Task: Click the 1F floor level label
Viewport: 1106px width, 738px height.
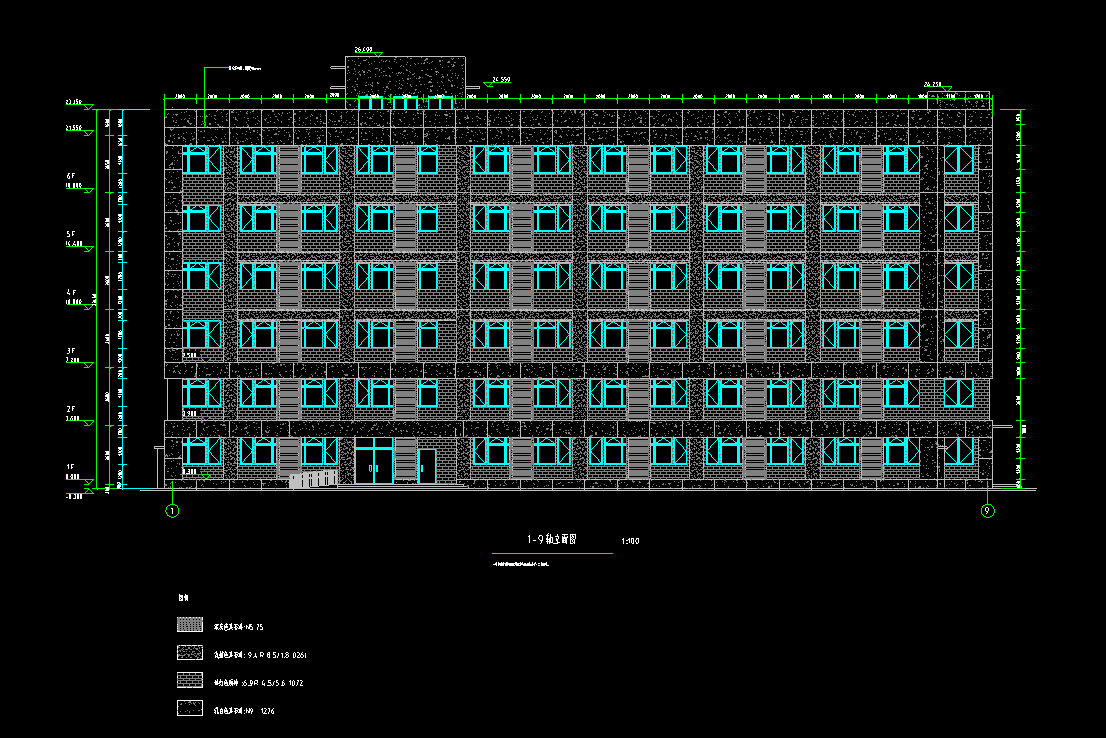Action: pos(72,467)
